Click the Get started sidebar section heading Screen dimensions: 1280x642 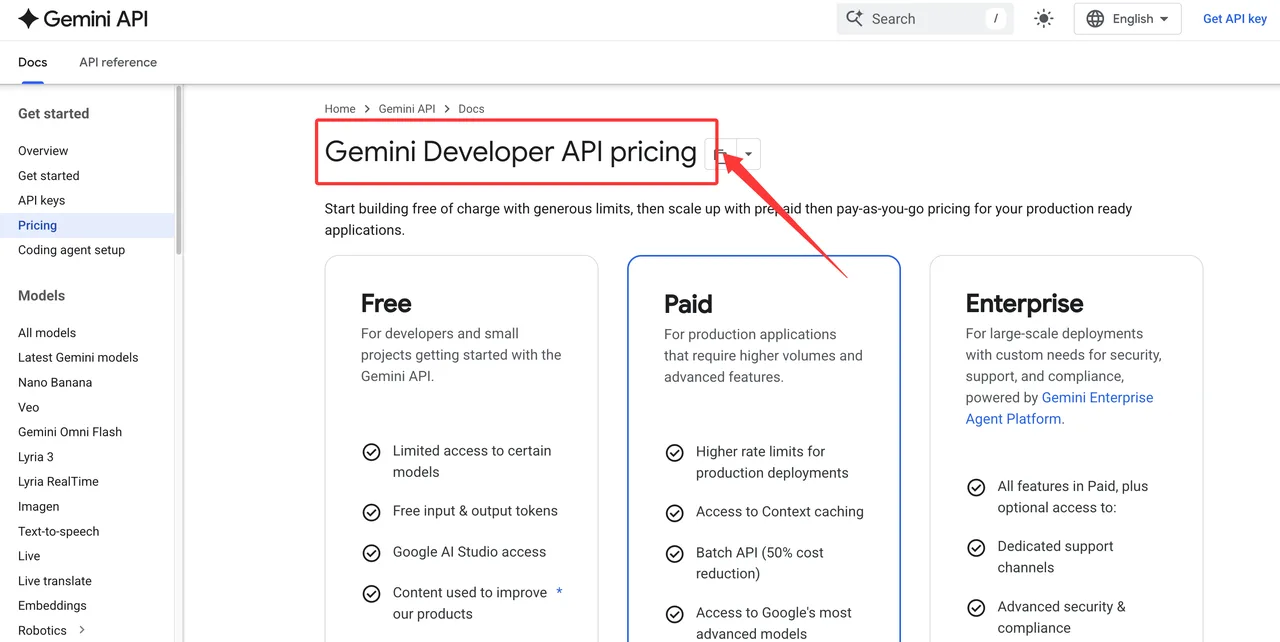pos(54,114)
